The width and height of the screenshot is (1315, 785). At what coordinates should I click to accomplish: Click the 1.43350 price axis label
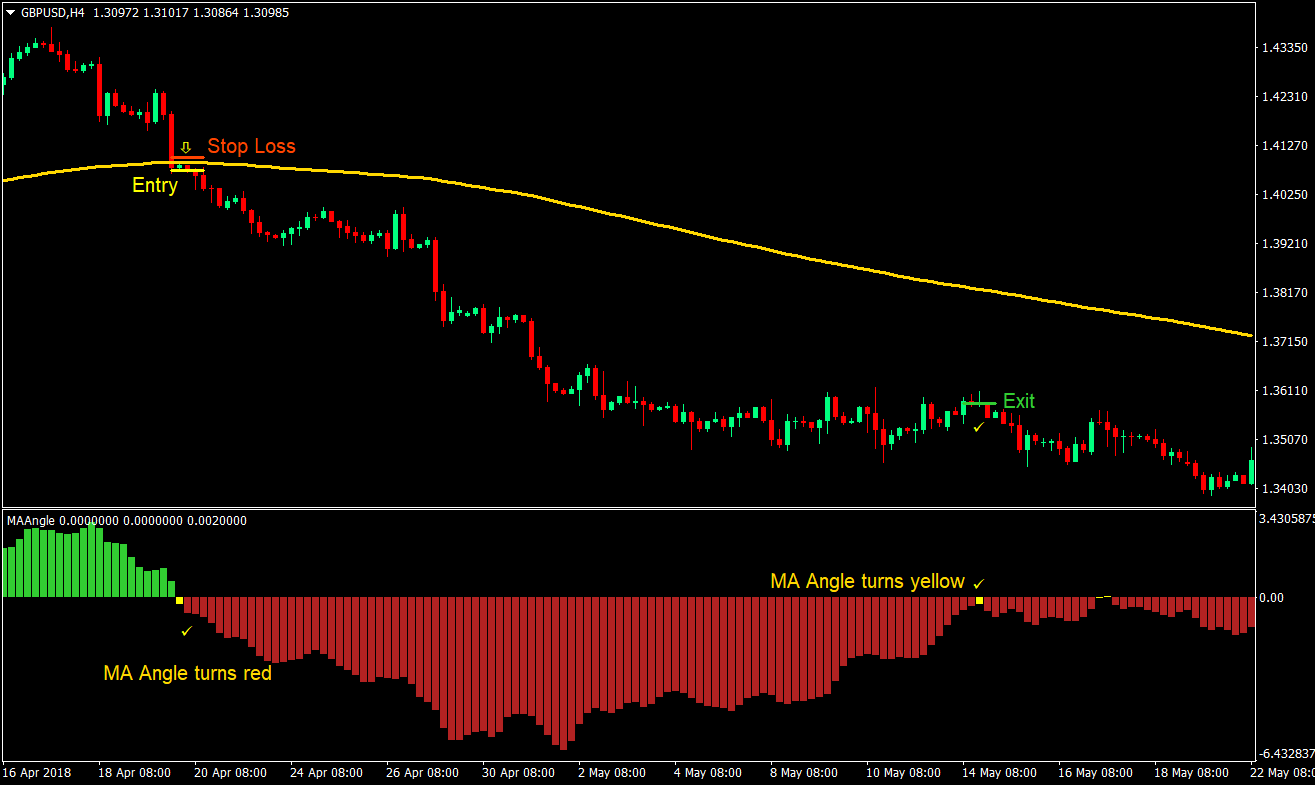pyautogui.click(x=1284, y=48)
